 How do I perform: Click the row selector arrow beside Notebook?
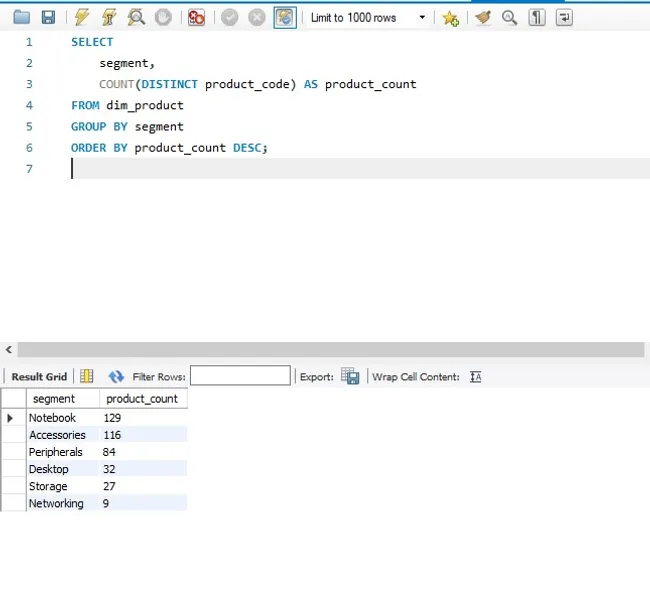(10, 418)
